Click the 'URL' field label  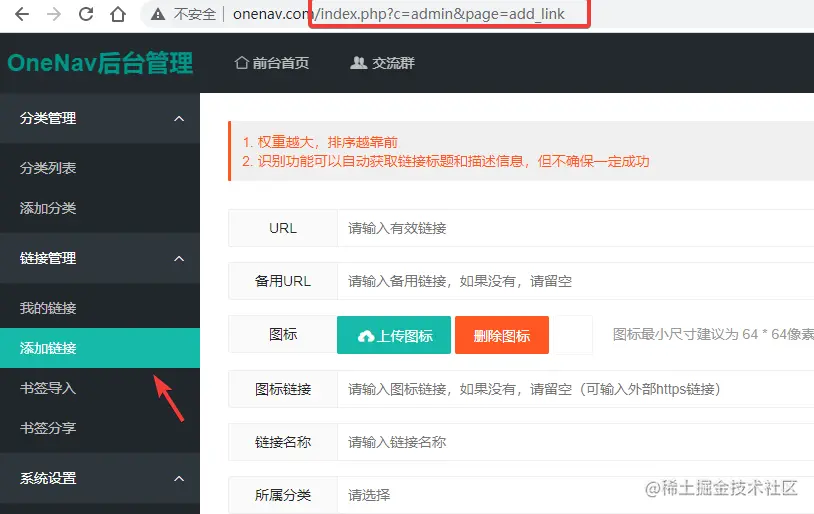point(283,228)
